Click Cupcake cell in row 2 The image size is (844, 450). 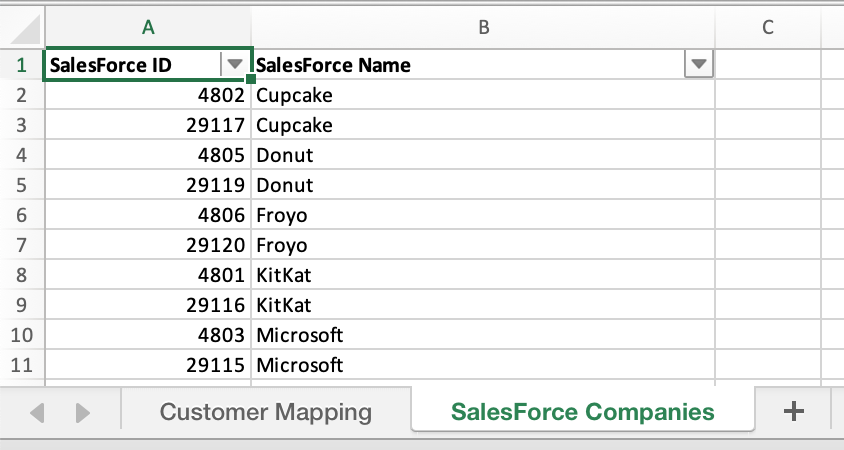[483, 95]
